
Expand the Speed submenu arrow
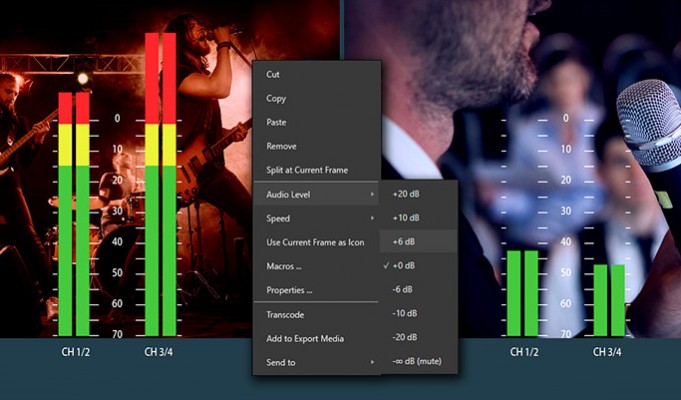tap(372, 218)
